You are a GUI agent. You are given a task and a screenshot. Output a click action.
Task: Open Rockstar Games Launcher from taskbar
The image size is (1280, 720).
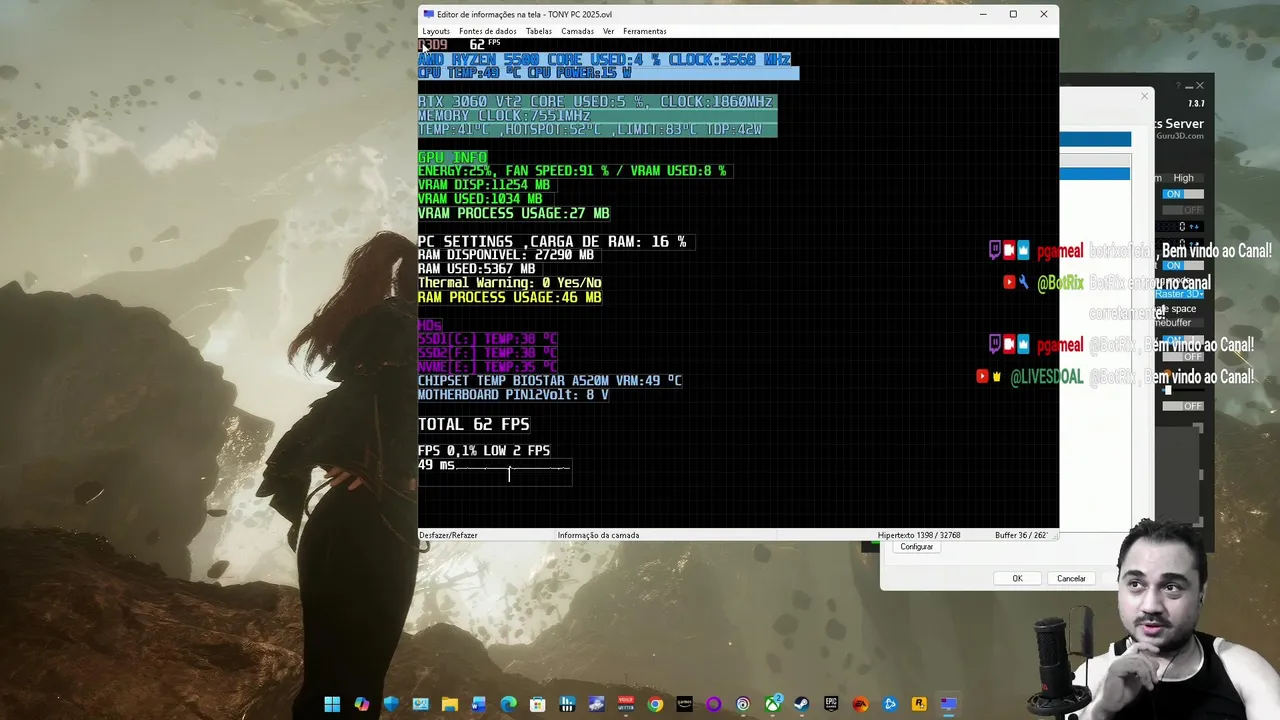[919, 704]
